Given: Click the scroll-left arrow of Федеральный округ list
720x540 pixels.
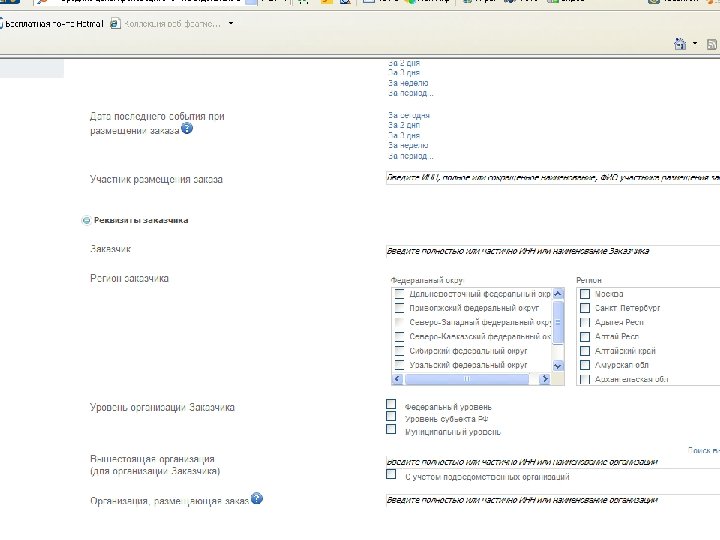Looking at the screenshot, I should 398,379.
